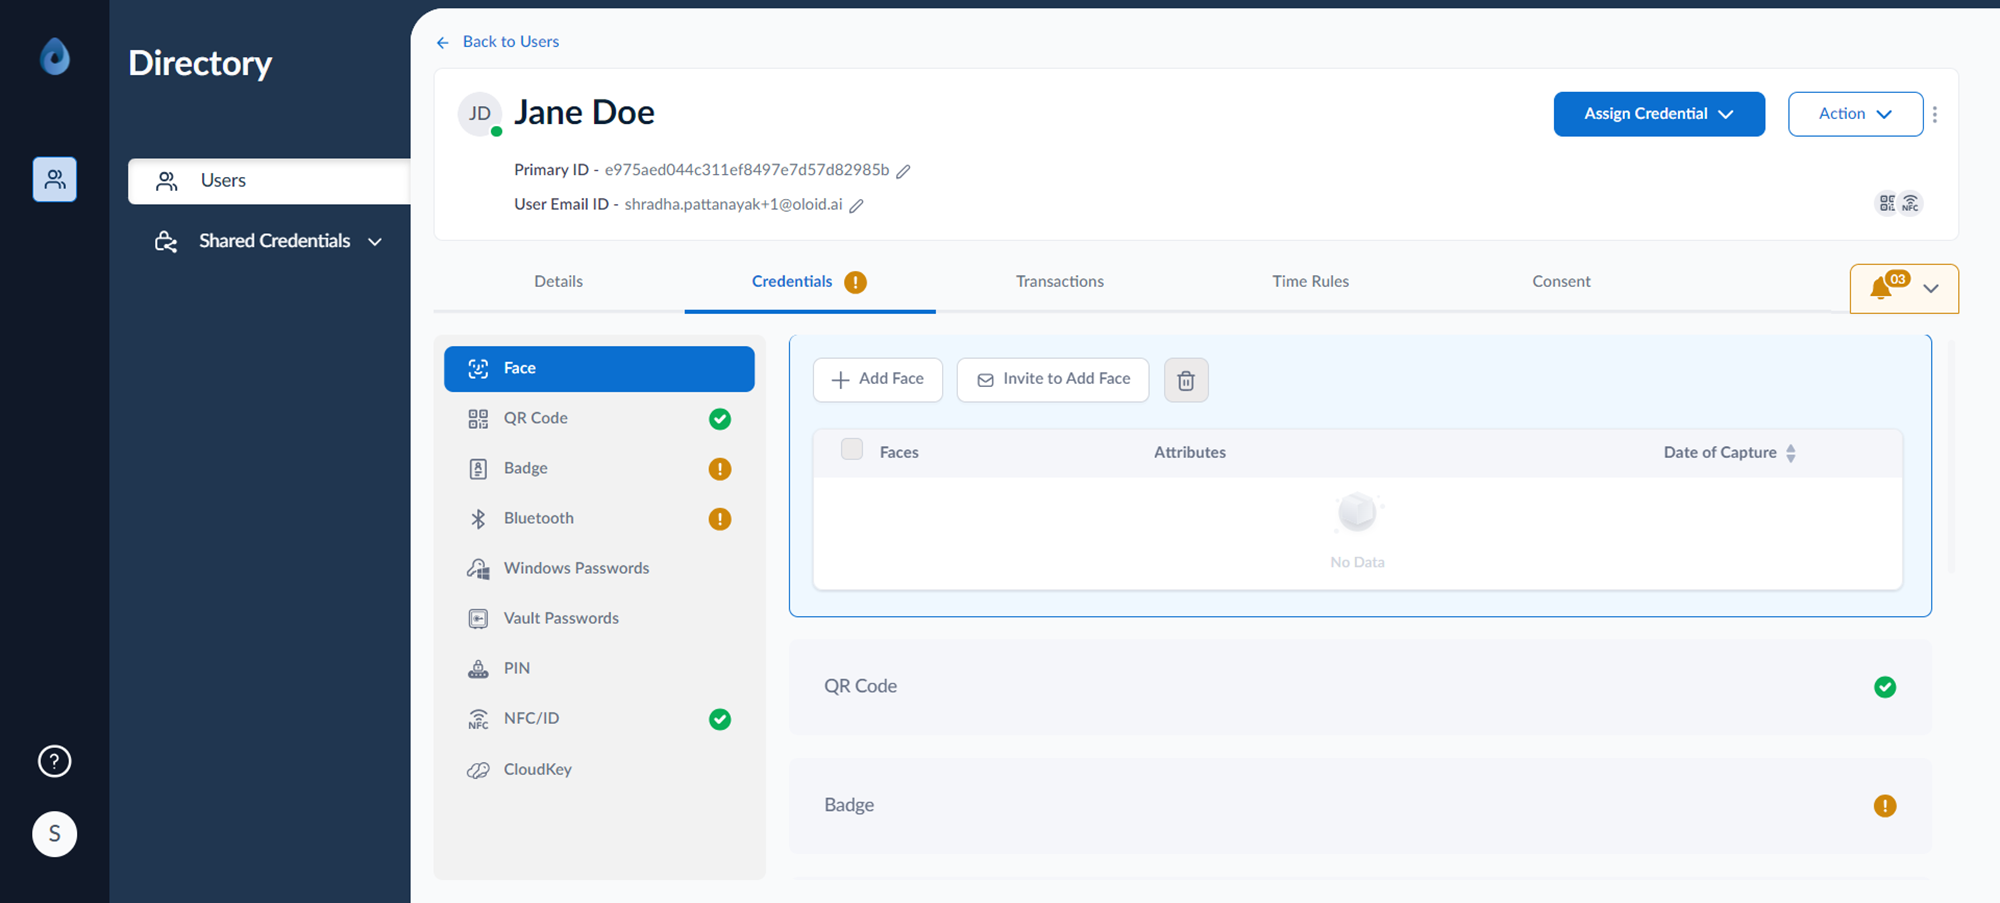Select NFC/ID credential in list
2000x903 pixels.
click(599, 719)
